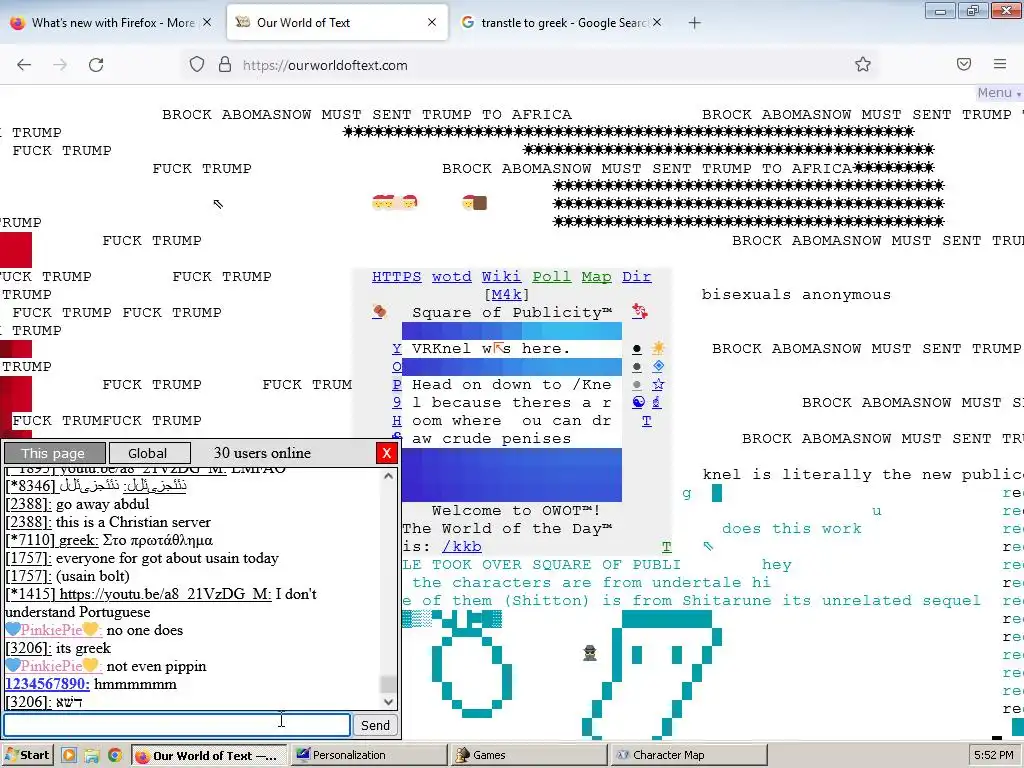The width and height of the screenshot is (1024, 768).
Task: Click the detective emoji character on the canvas
Action: point(590,652)
